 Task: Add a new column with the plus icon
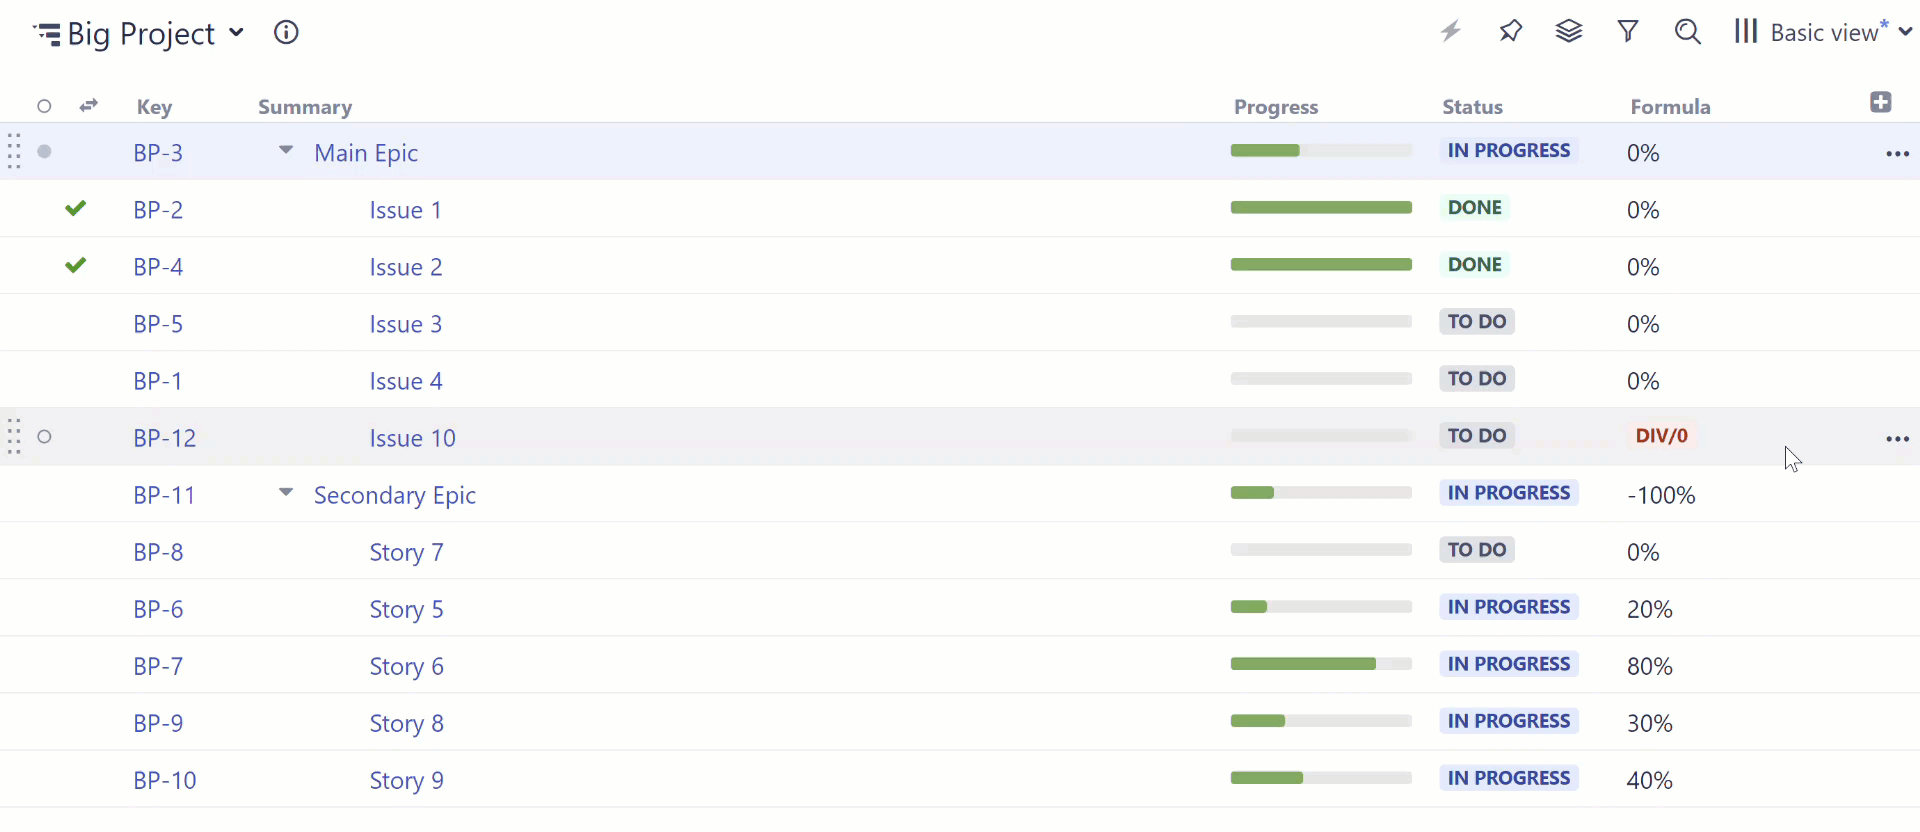(x=1882, y=102)
